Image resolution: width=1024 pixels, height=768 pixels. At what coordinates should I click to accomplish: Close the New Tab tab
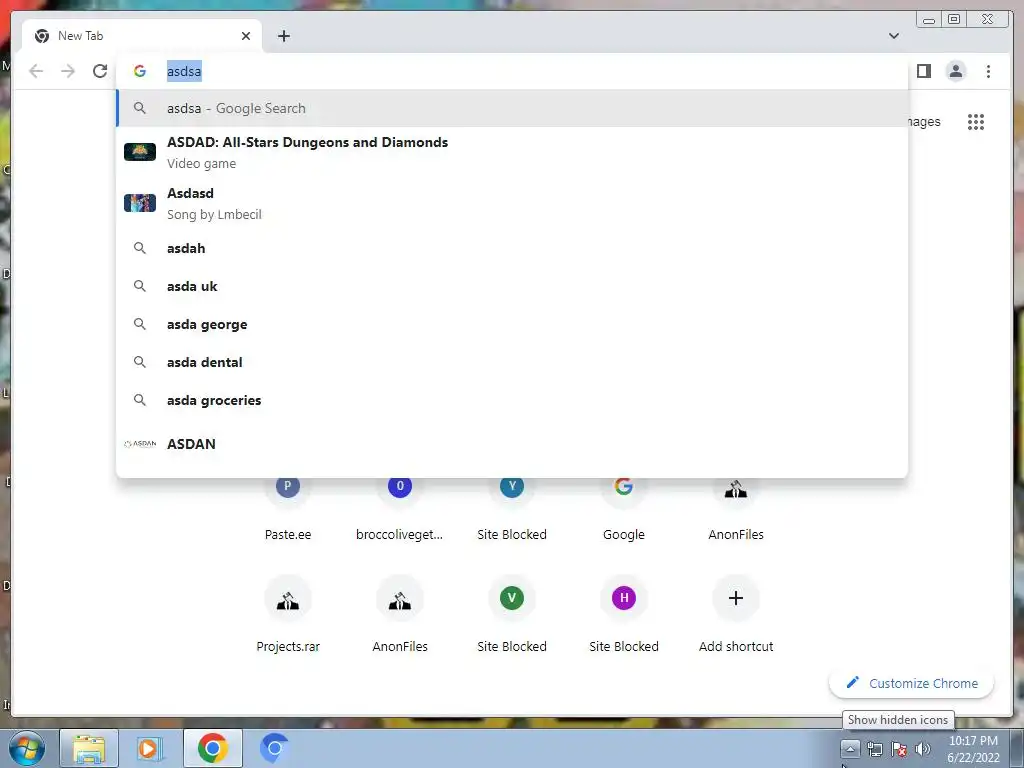246,36
